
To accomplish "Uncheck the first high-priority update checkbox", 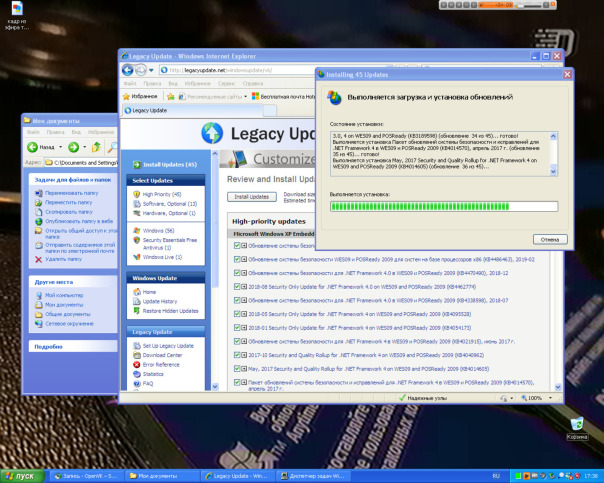I will pyautogui.click(x=238, y=245).
